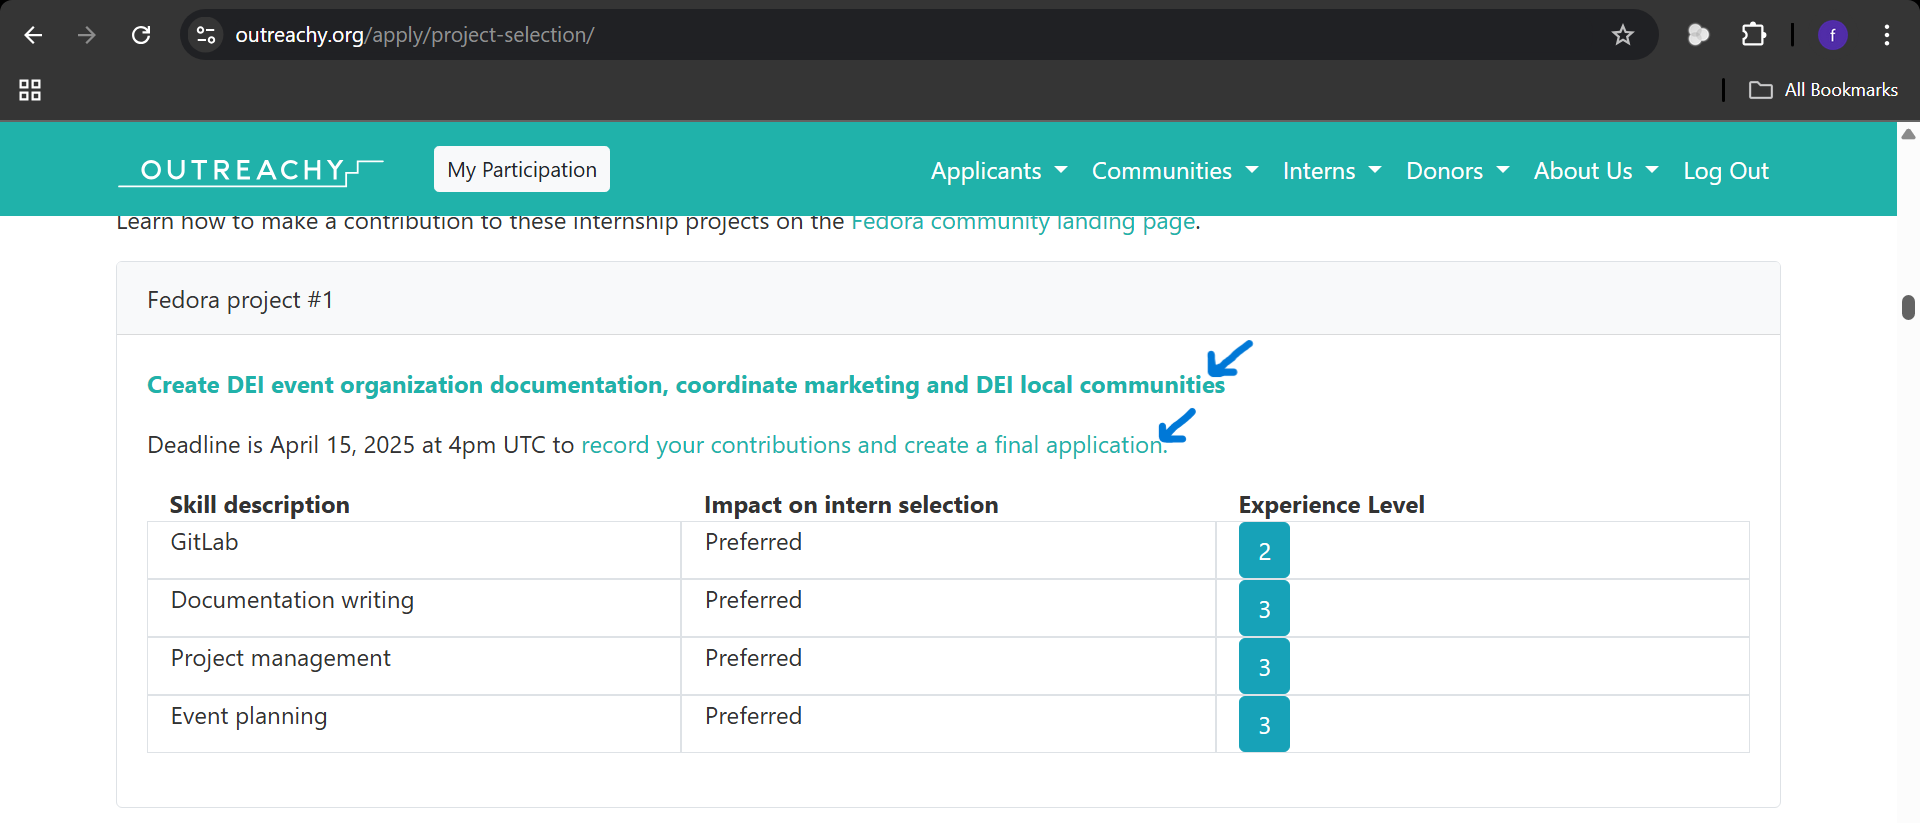1920x823 pixels.
Task: Click Documentation writing experience level 3 badge
Action: click(x=1264, y=609)
